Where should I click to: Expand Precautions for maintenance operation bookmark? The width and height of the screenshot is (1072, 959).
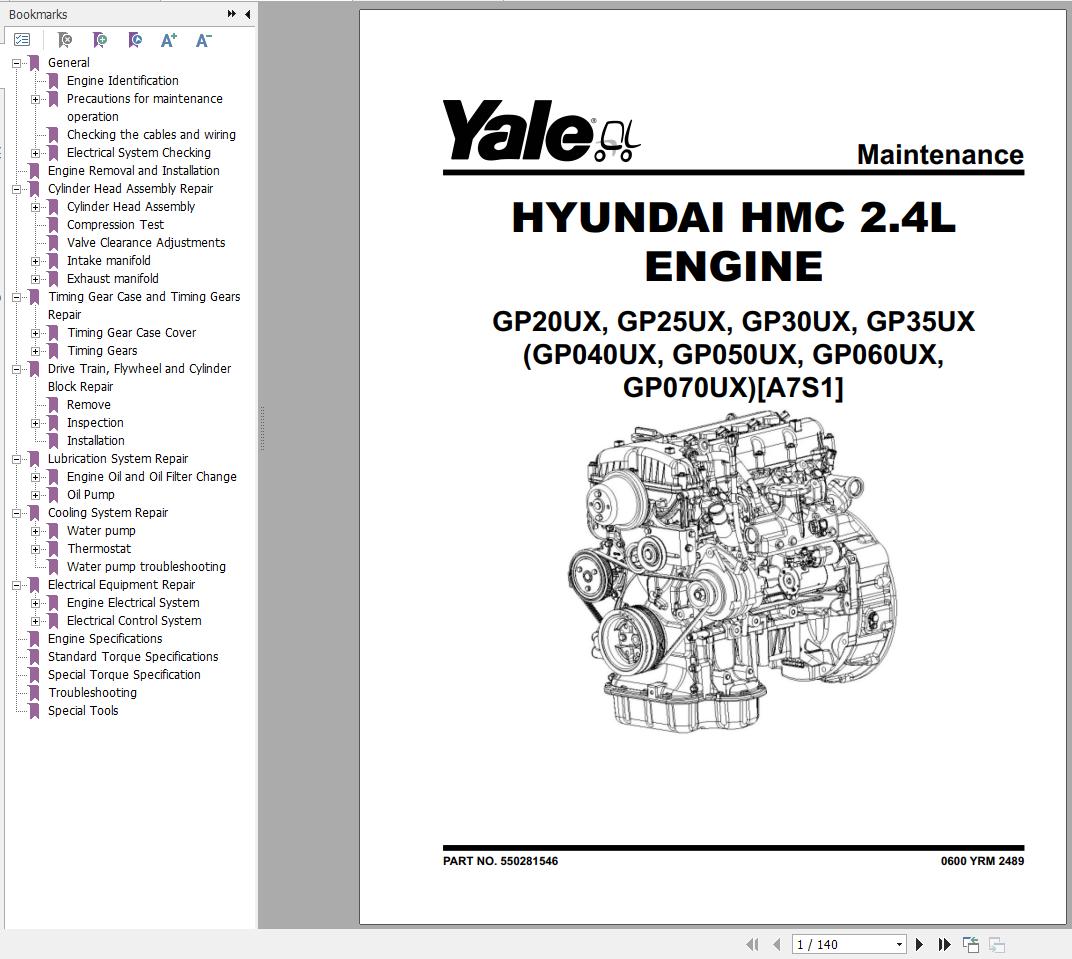(x=36, y=99)
